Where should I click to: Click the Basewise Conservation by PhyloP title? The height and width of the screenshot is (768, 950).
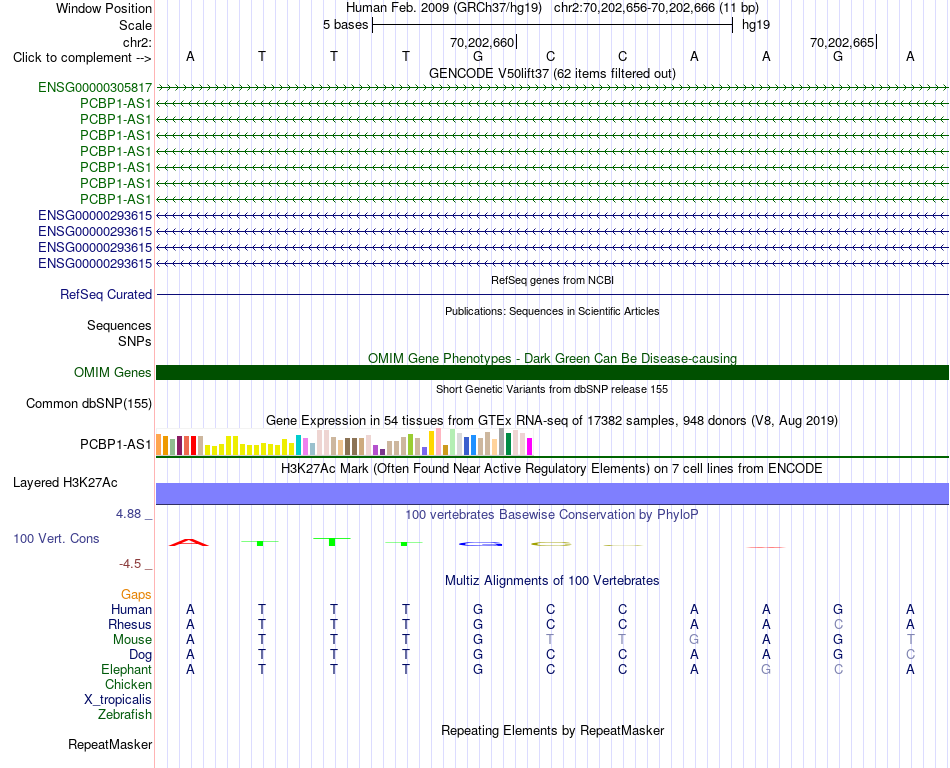pos(552,515)
